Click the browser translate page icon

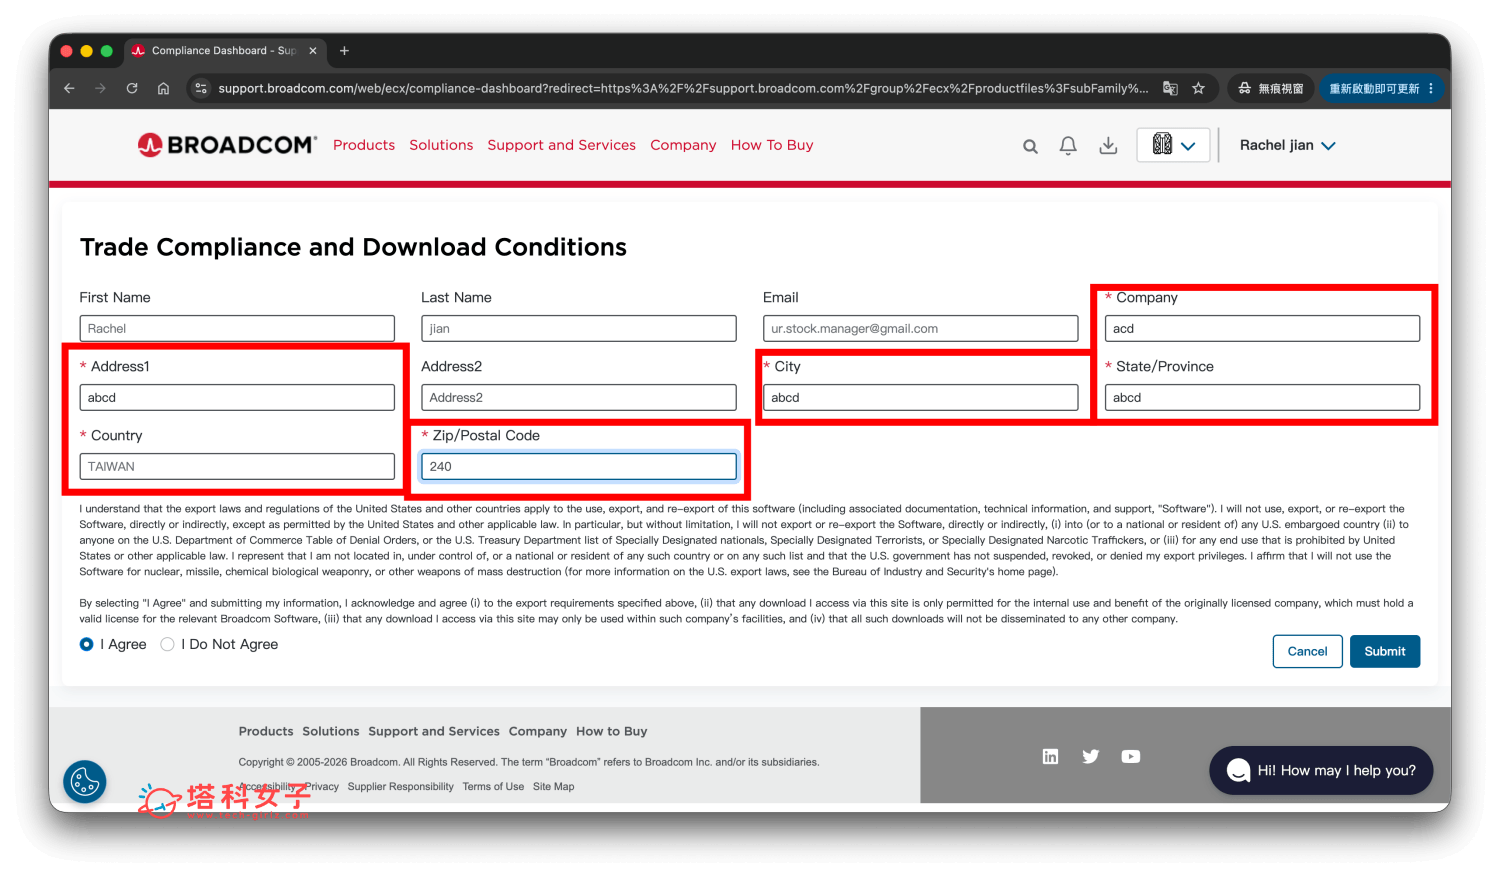1170,88
